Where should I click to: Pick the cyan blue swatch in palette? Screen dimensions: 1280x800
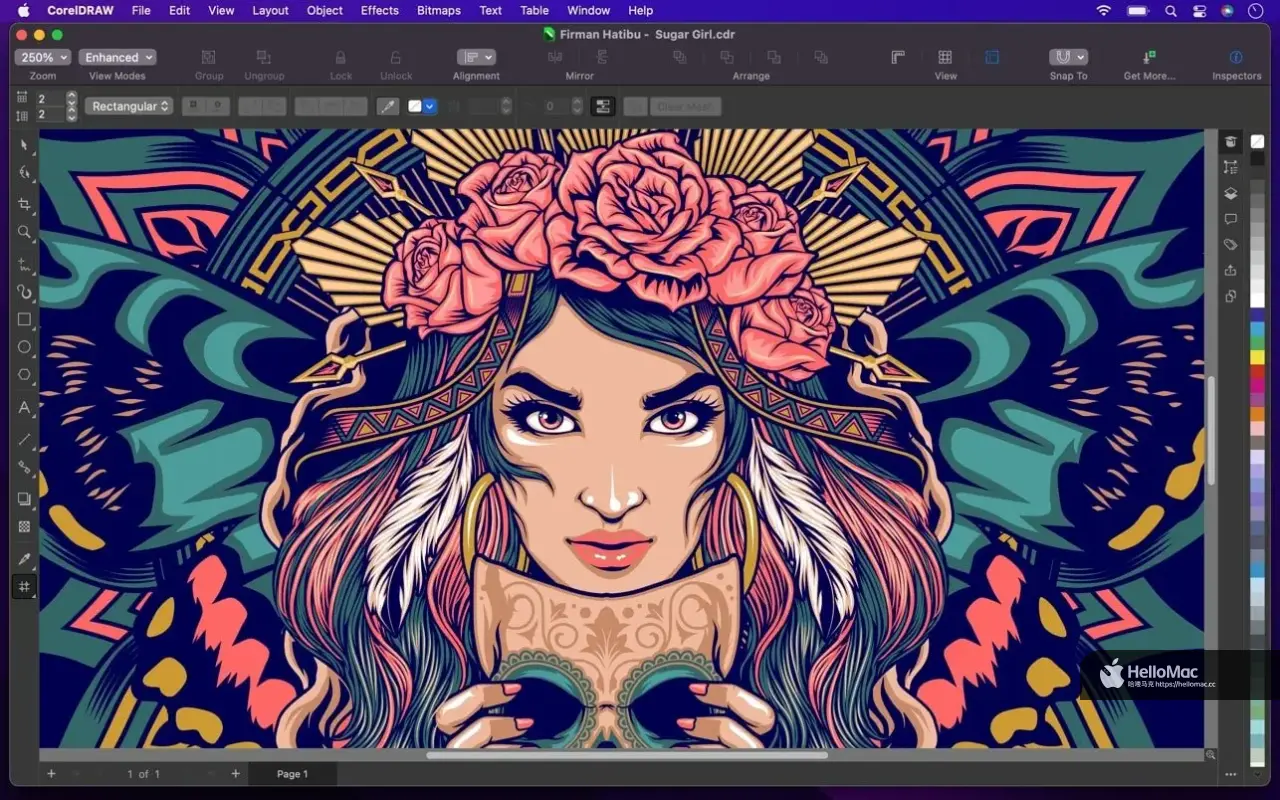(x=1257, y=329)
